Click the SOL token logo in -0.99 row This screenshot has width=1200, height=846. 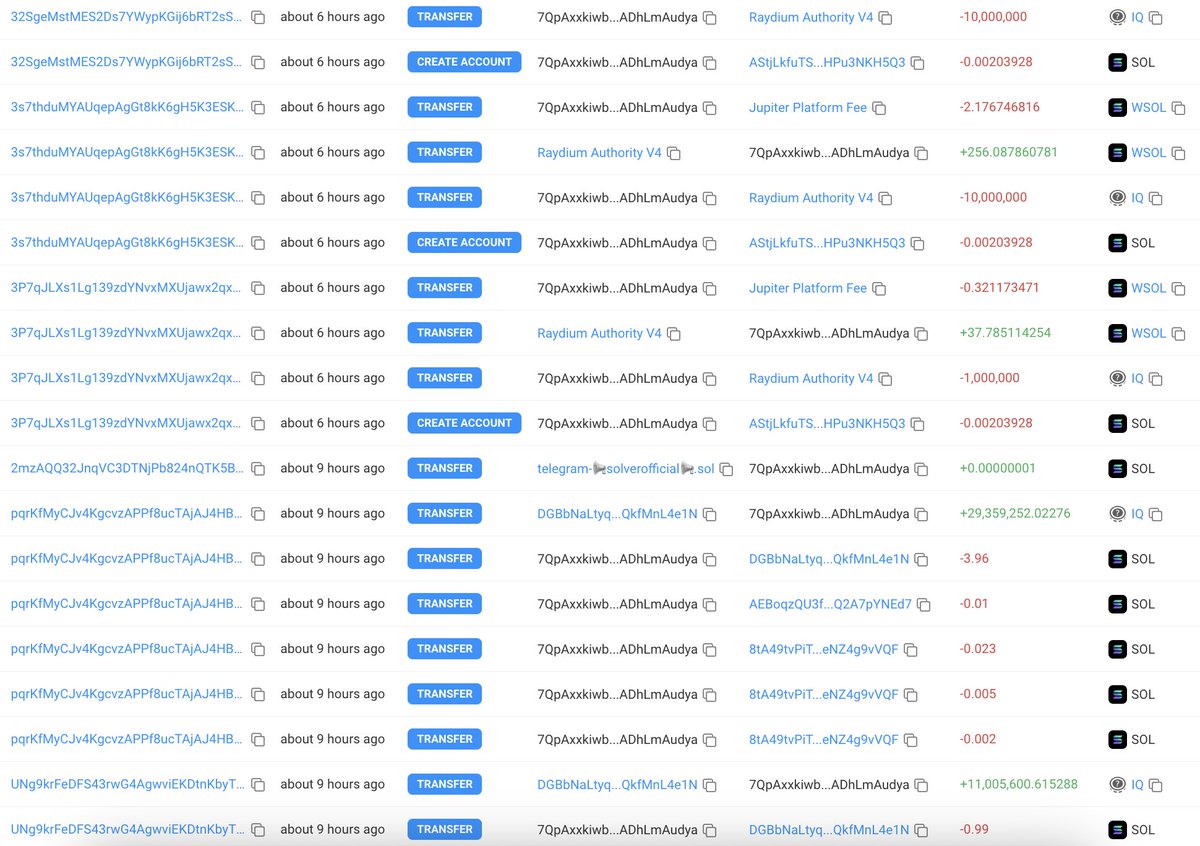click(1117, 829)
